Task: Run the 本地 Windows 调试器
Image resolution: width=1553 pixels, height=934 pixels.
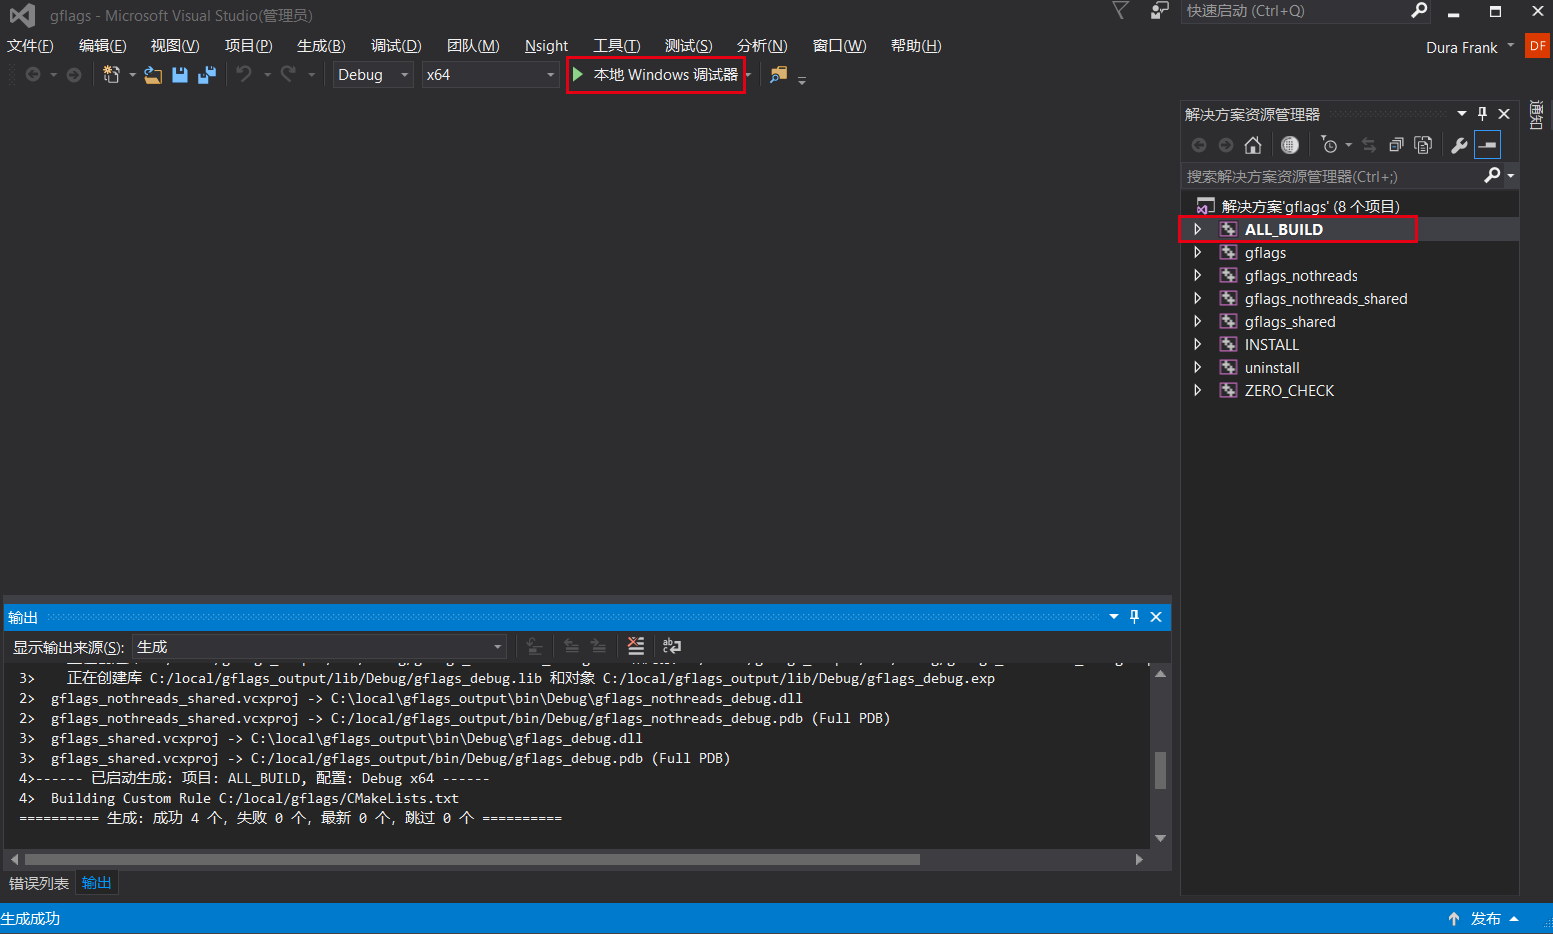Action: (655, 74)
